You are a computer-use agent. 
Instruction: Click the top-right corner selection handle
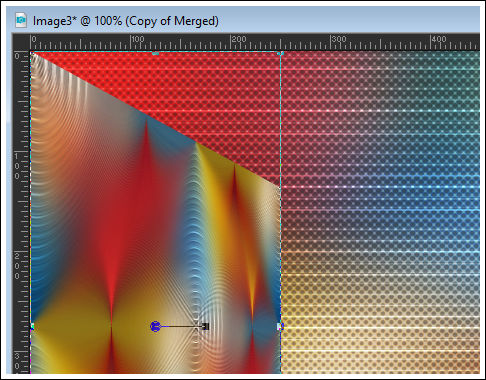point(281,53)
